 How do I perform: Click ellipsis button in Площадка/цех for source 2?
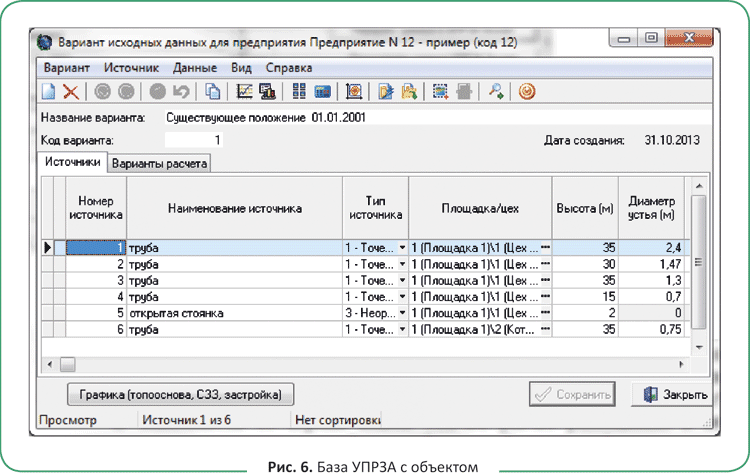tap(545, 264)
